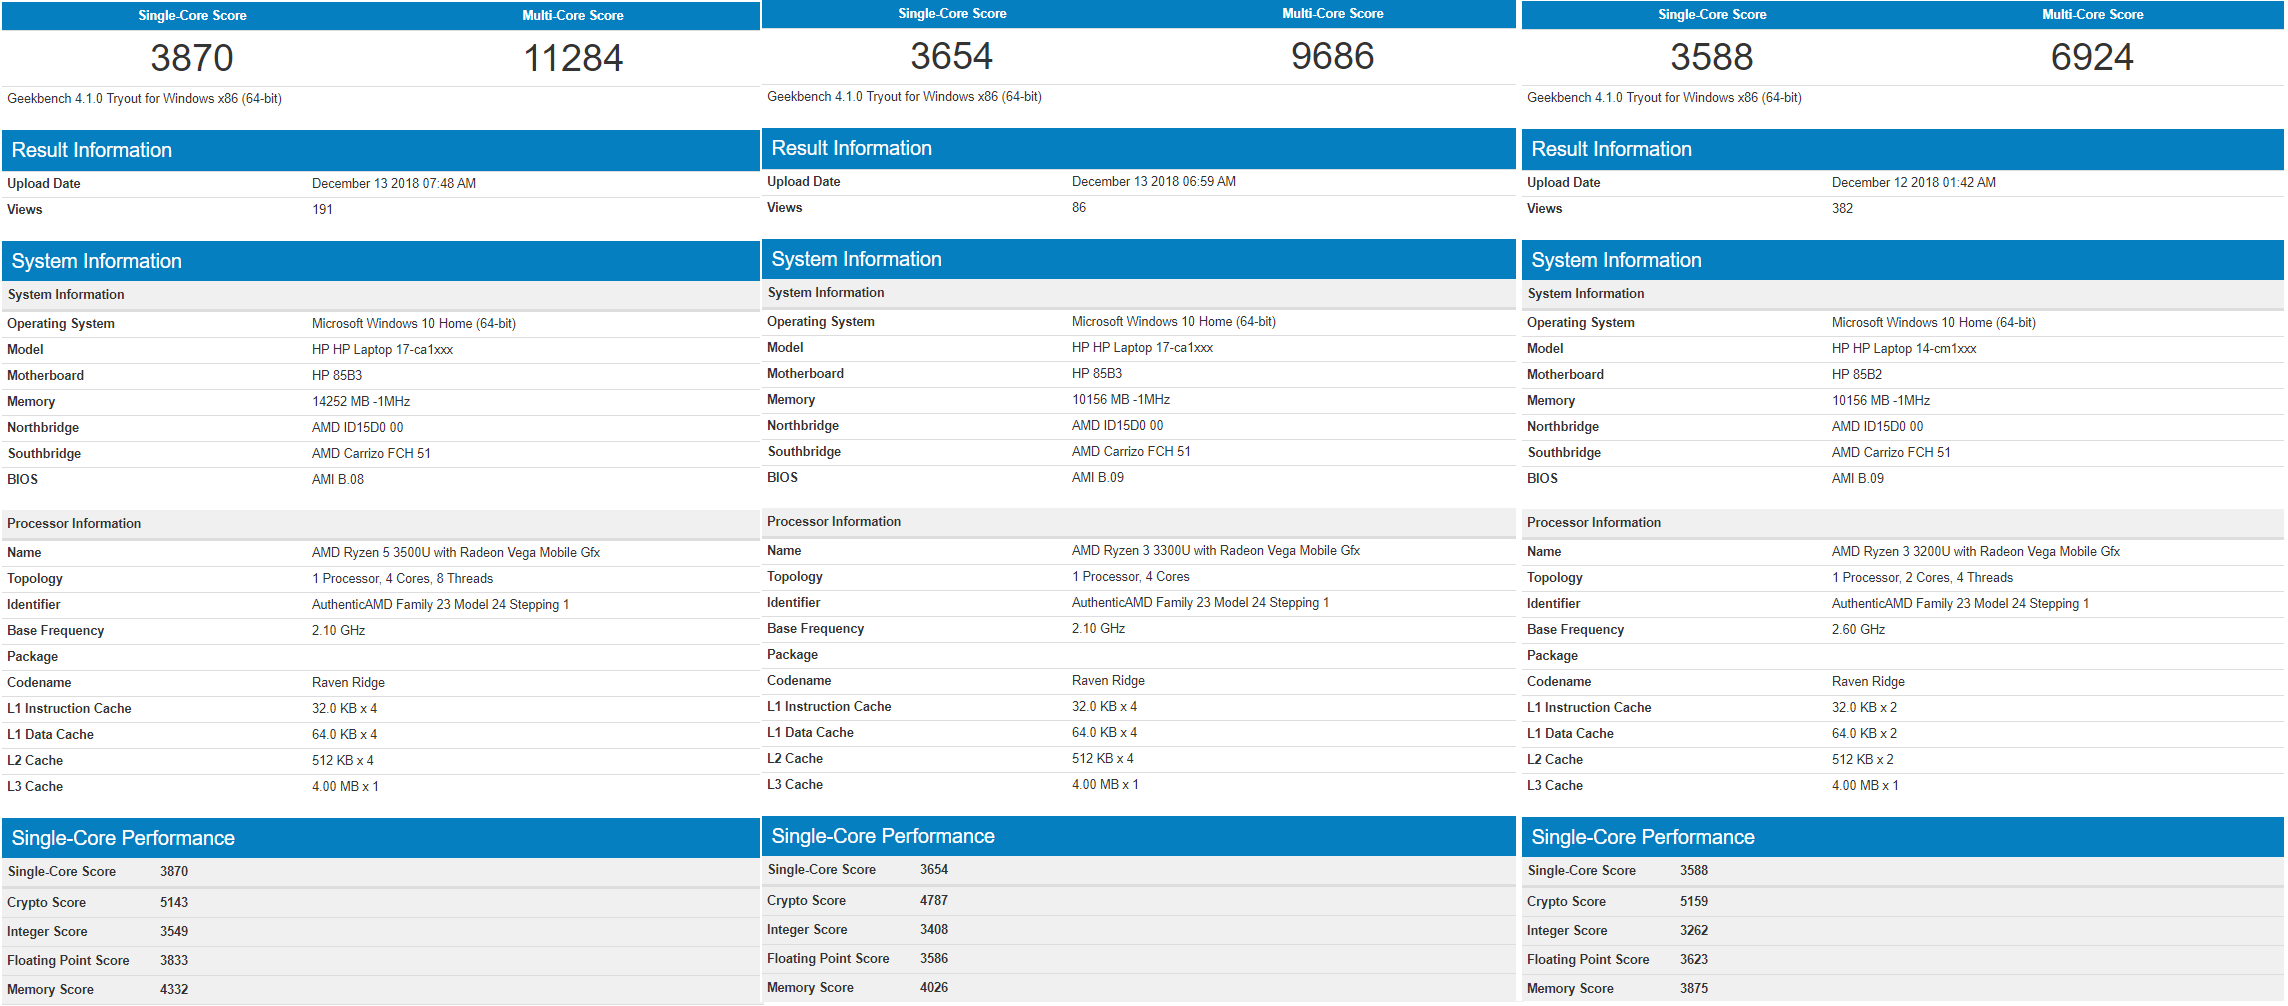Select topology 1 Processor, 4 Cores, 8 Threads
This screenshot has width=2288, height=1006.
coord(402,578)
